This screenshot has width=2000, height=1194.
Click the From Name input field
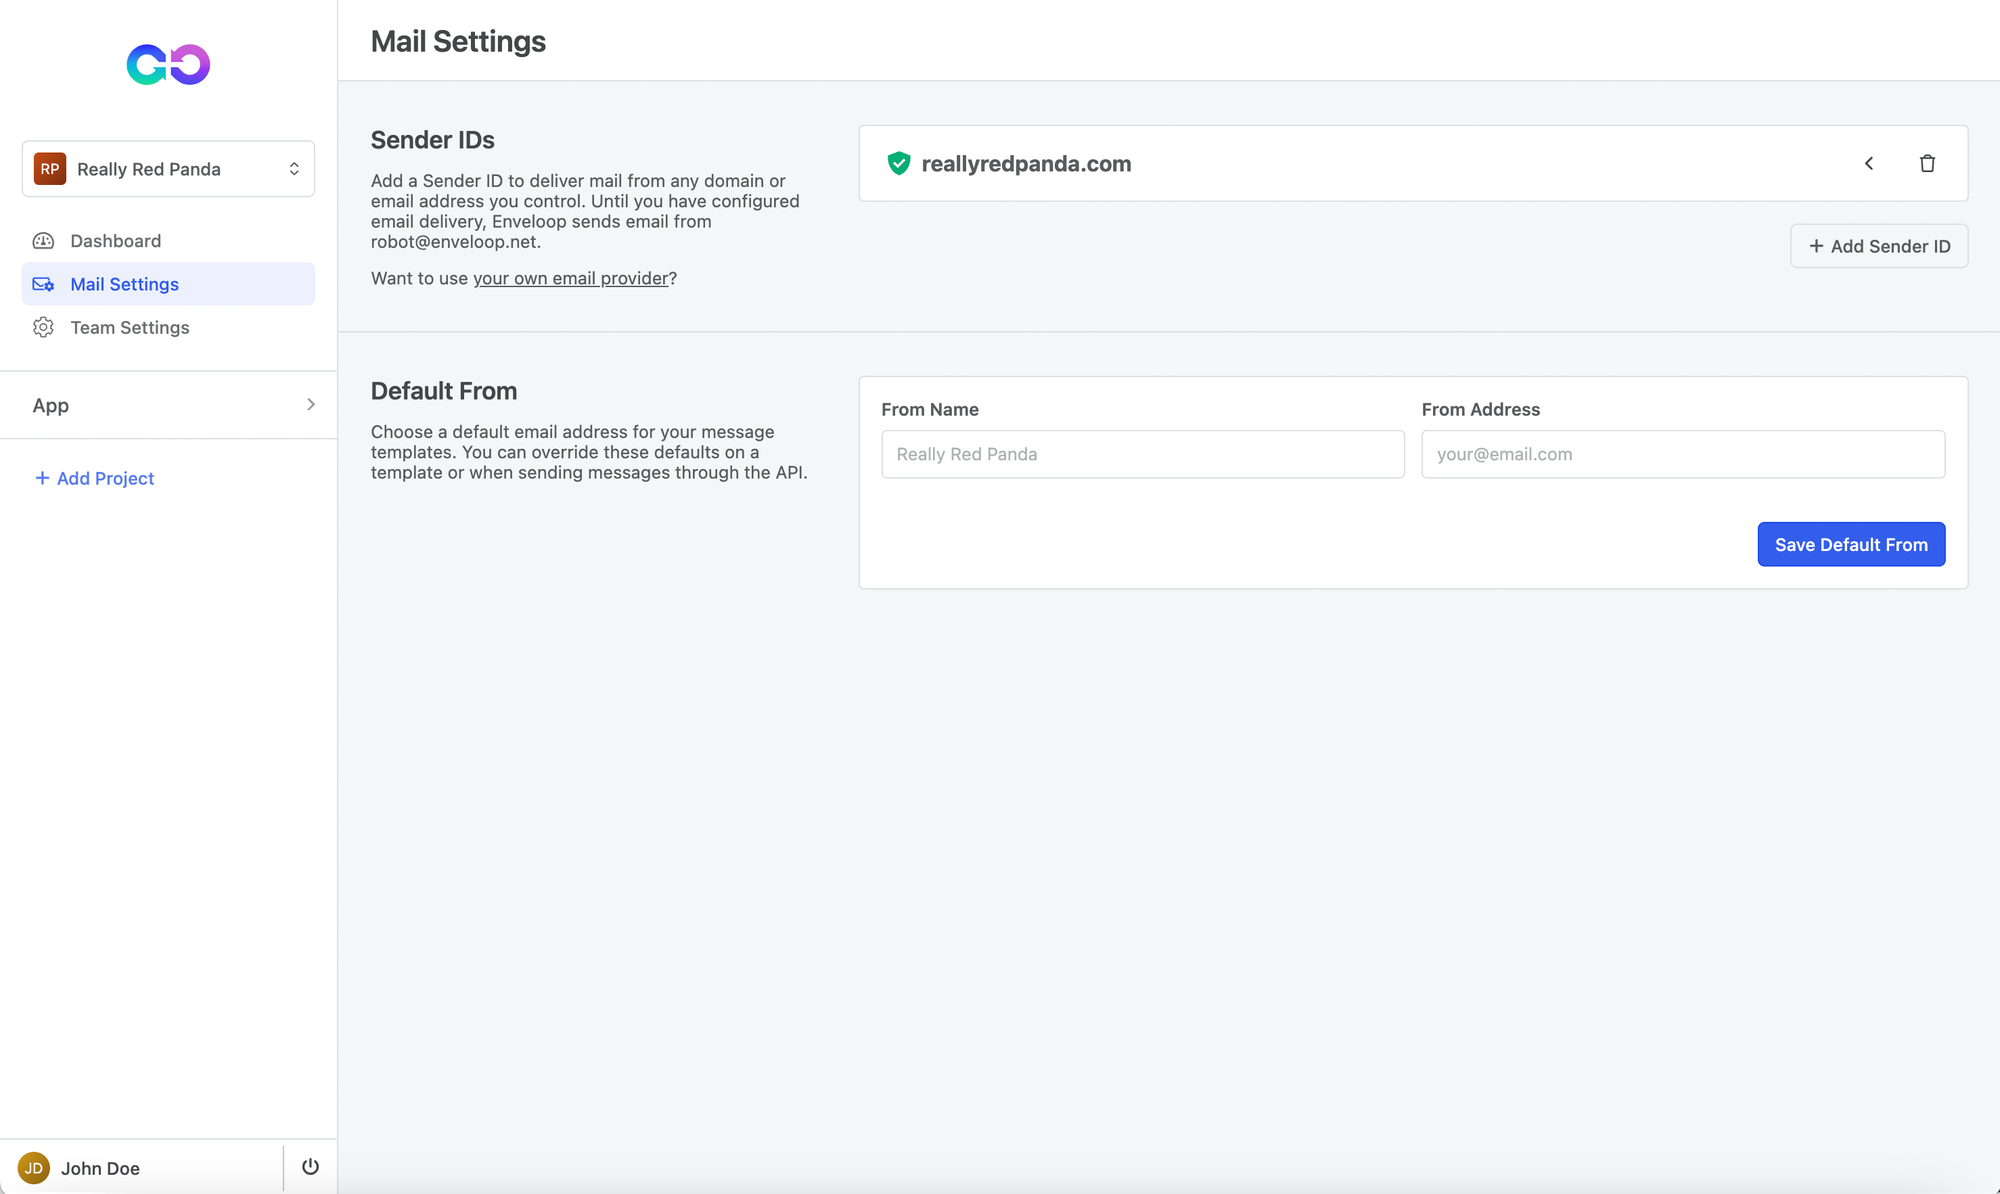1141,453
